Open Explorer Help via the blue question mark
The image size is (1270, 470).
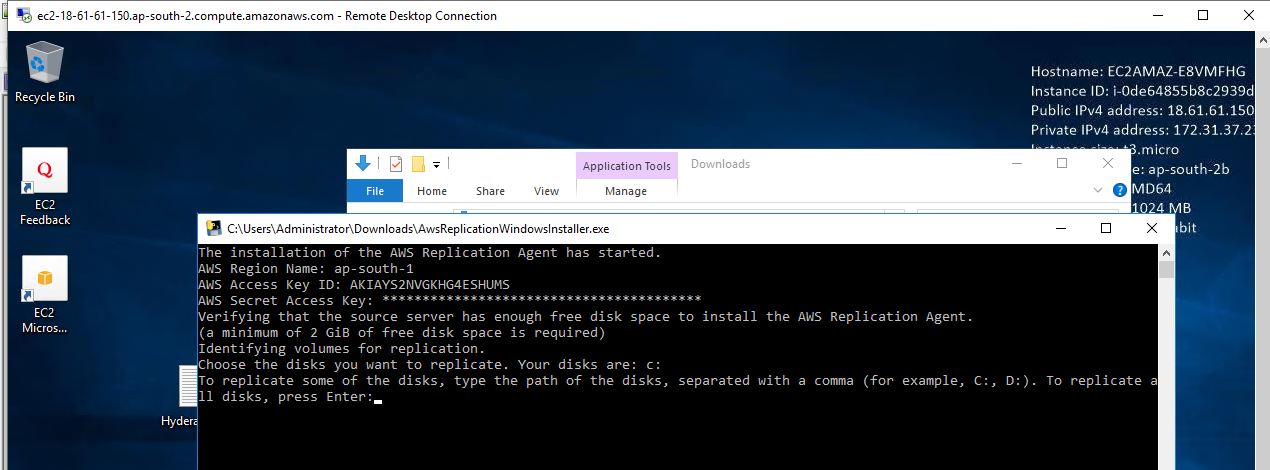[1119, 190]
